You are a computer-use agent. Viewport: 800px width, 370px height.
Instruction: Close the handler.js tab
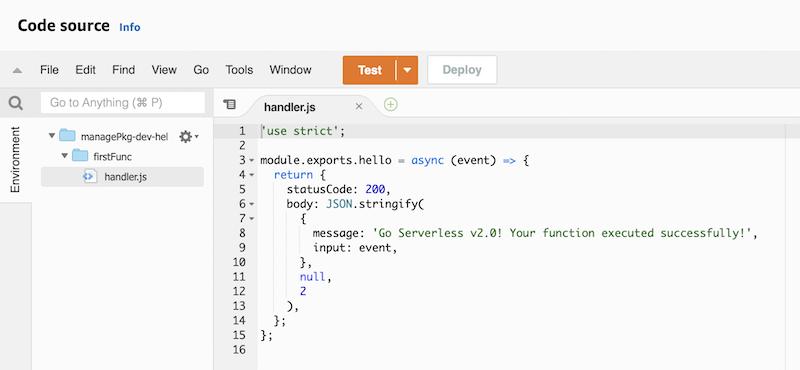point(359,107)
